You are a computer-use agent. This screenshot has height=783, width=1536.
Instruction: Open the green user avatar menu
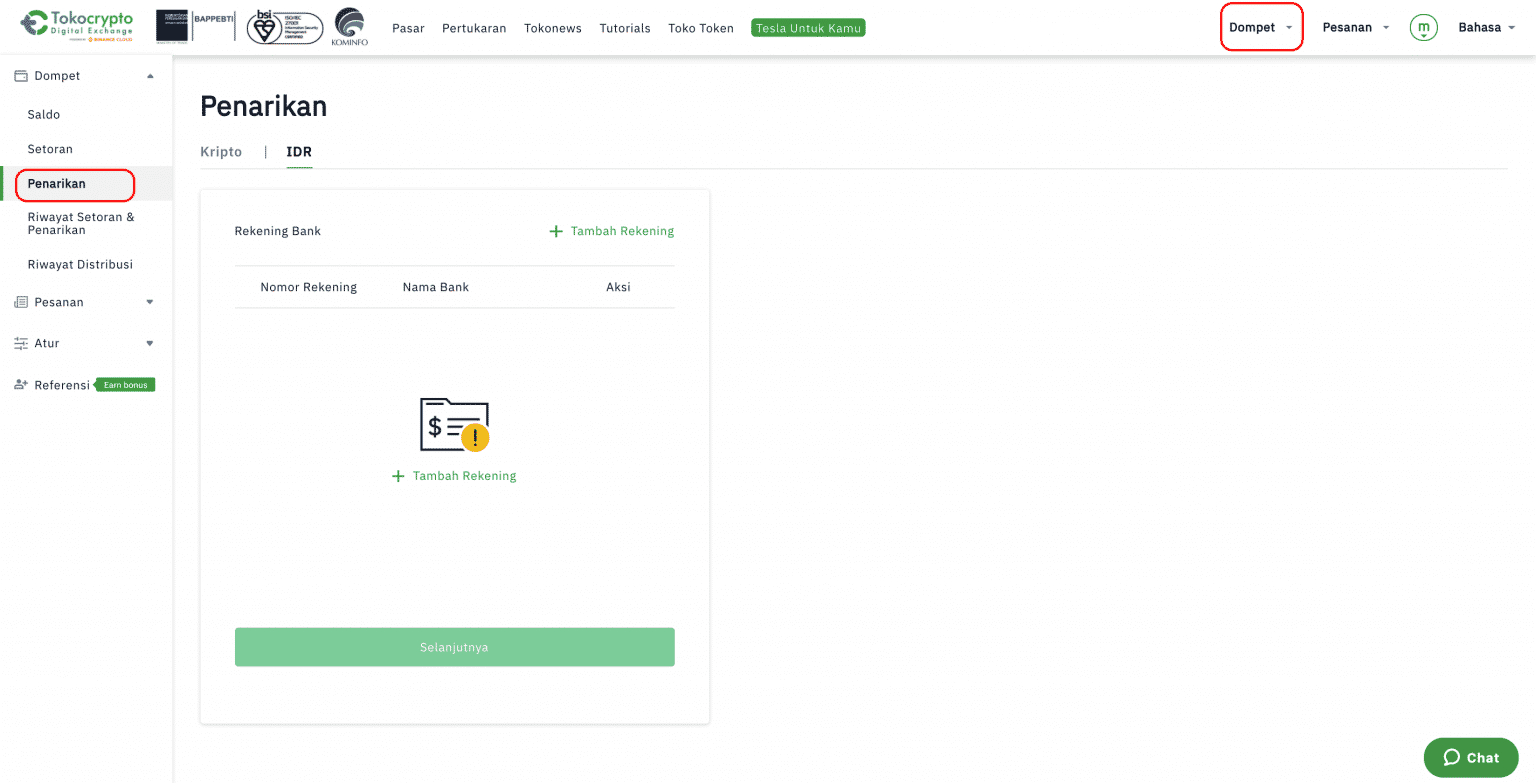pyautogui.click(x=1423, y=28)
